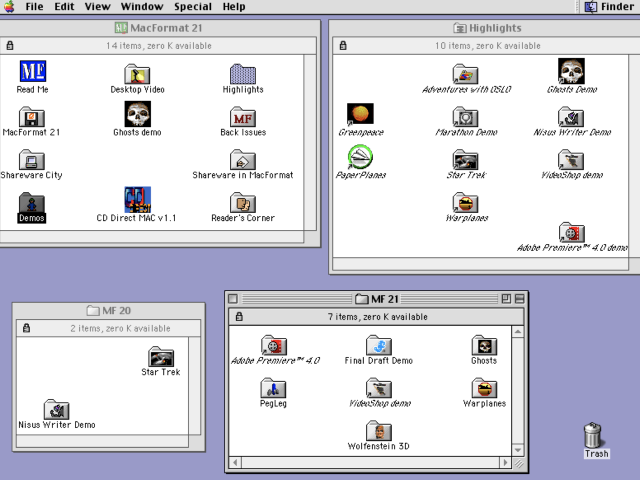Open the Back Issues folder
The image size is (640, 480).
point(243,117)
